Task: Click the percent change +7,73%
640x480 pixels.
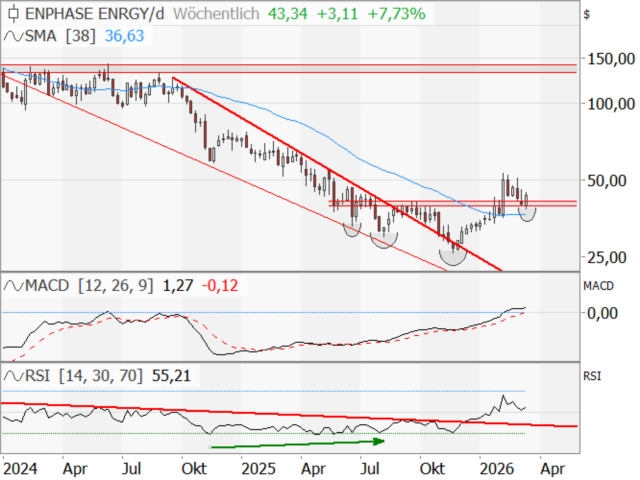Action: pyautogui.click(x=396, y=14)
